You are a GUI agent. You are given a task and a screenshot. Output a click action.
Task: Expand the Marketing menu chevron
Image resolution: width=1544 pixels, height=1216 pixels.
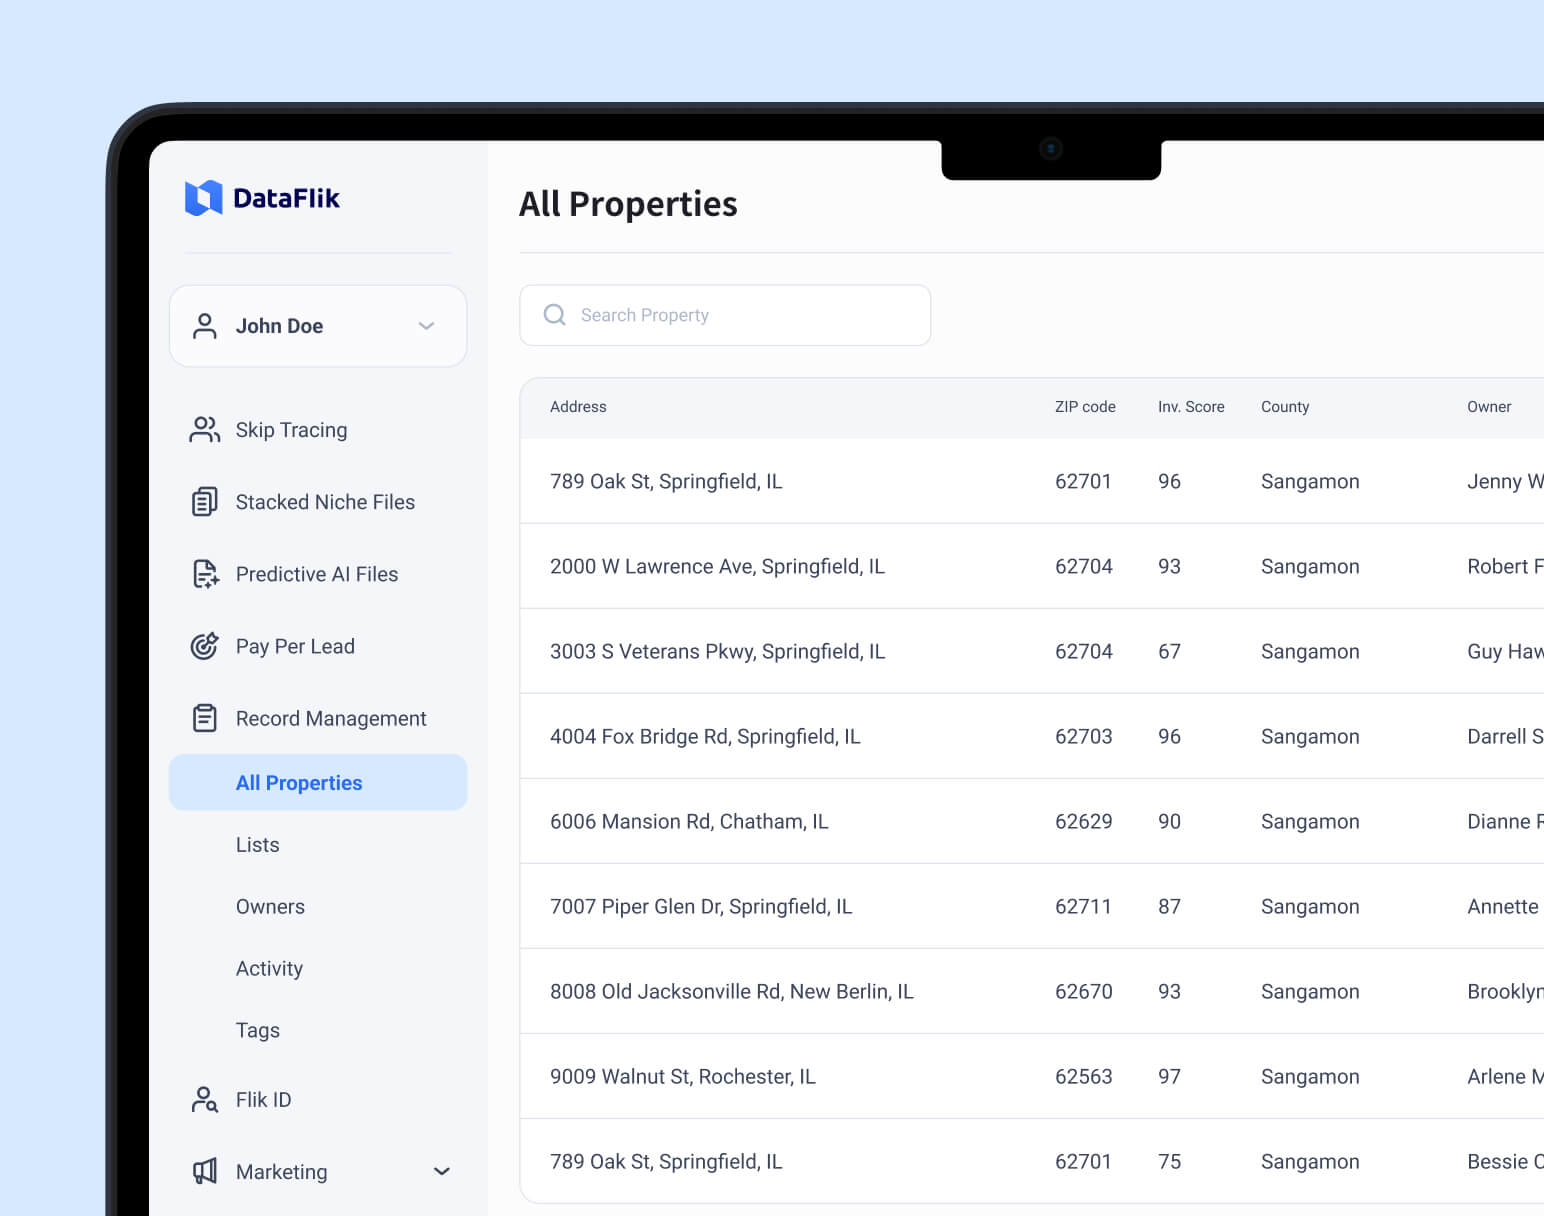click(442, 1171)
